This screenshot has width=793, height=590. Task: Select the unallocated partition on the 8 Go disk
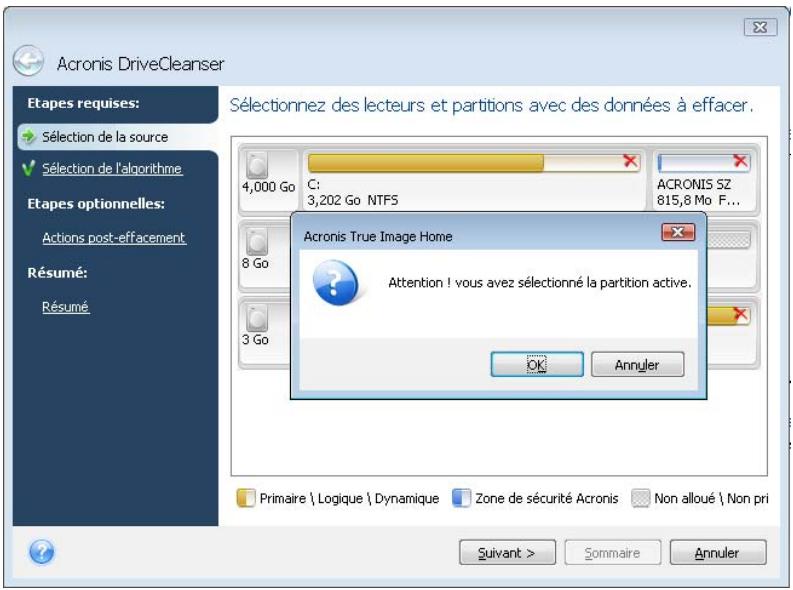click(728, 240)
